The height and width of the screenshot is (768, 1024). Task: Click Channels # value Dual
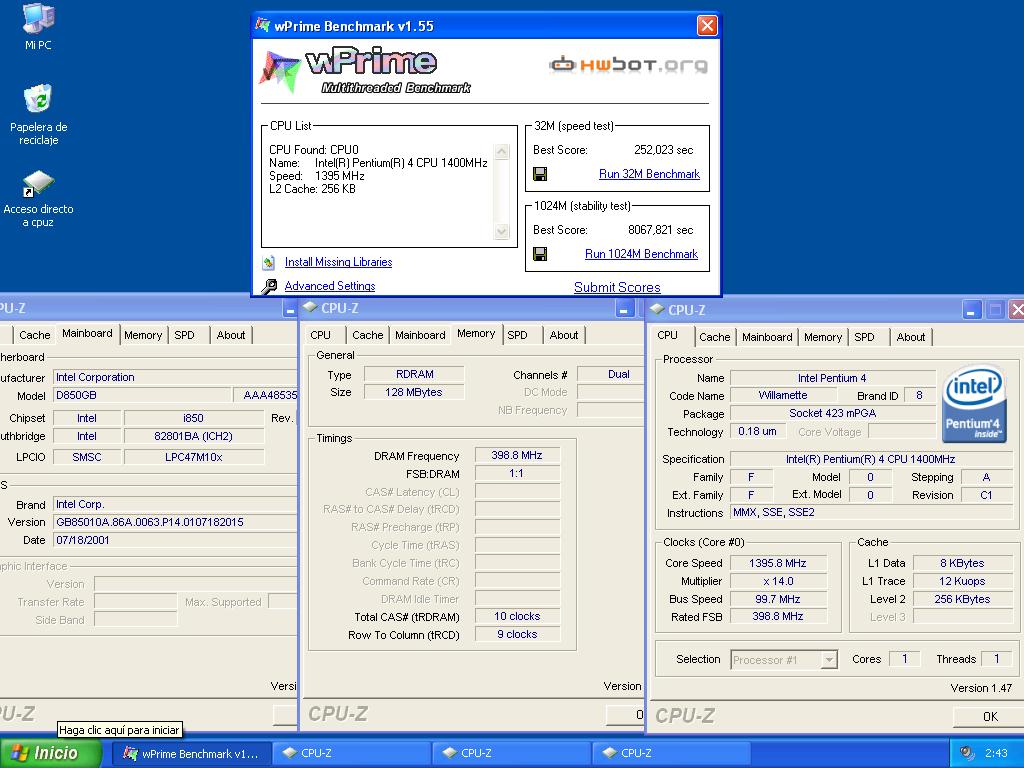click(x=611, y=374)
